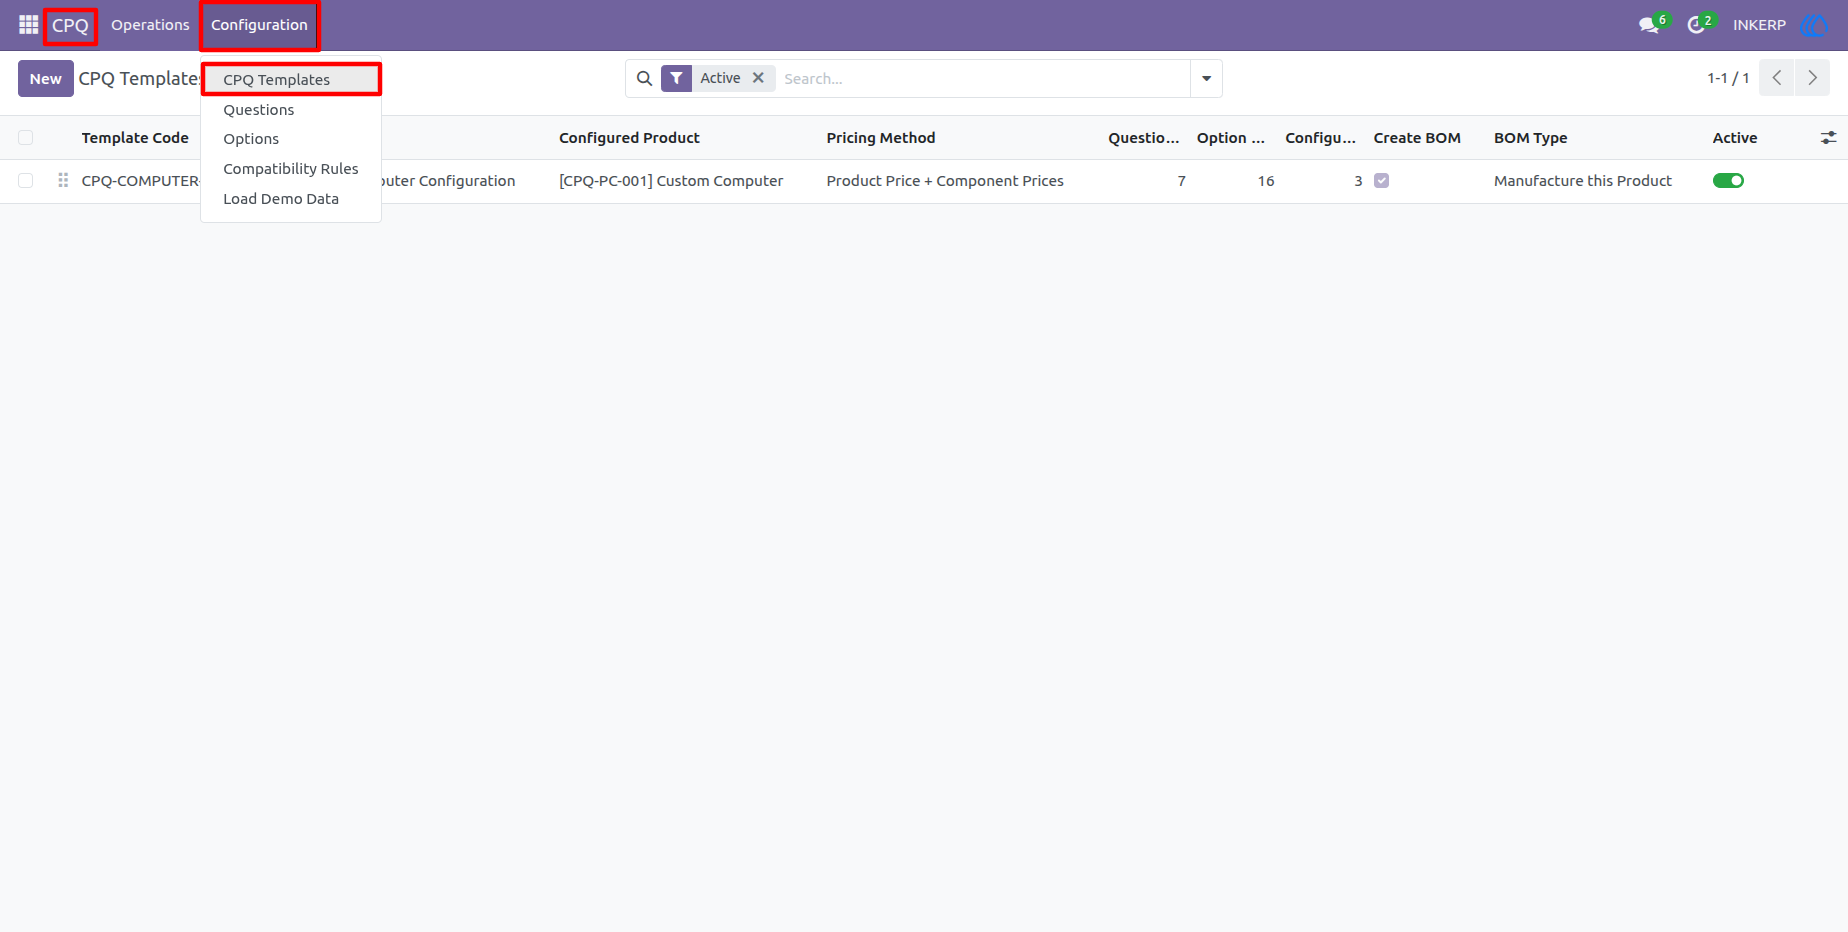Toggle Create BOM checkbox in the row
The height and width of the screenshot is (932, 1848).
pyautogui.click(x=1381, y=181)
